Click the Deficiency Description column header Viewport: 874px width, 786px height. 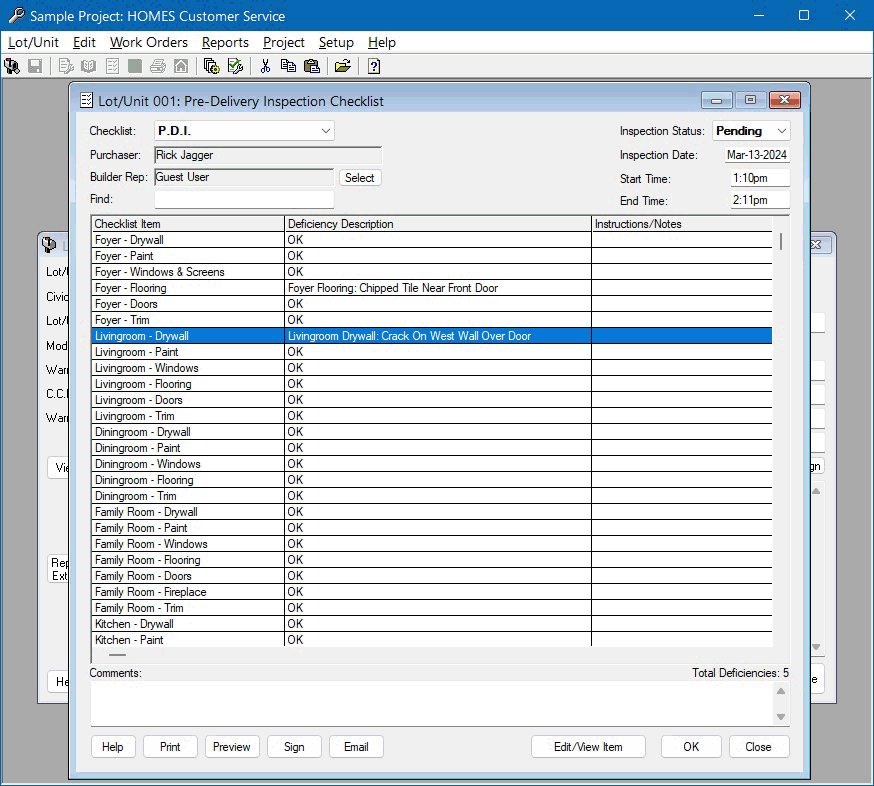[x=438, y=224]
